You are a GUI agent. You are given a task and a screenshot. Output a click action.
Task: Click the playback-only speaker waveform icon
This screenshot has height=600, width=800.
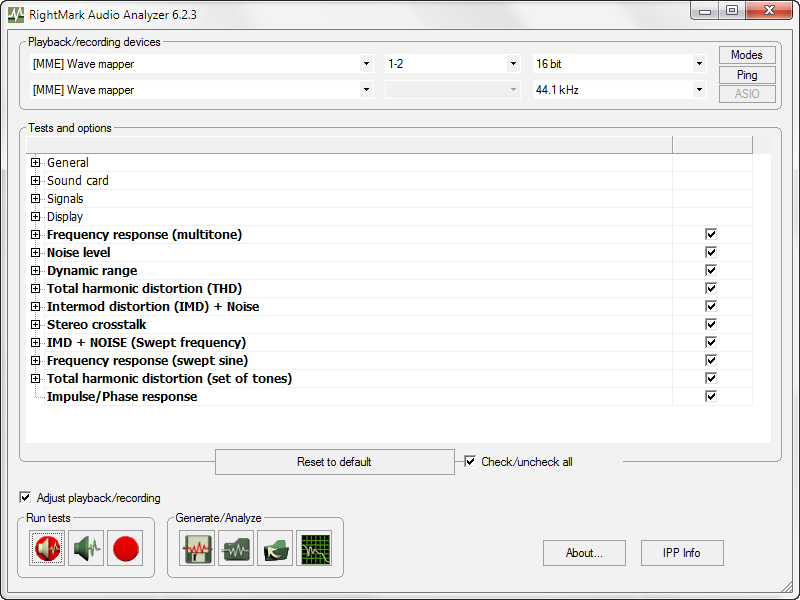pyautogui.click(x=86, y=548)
